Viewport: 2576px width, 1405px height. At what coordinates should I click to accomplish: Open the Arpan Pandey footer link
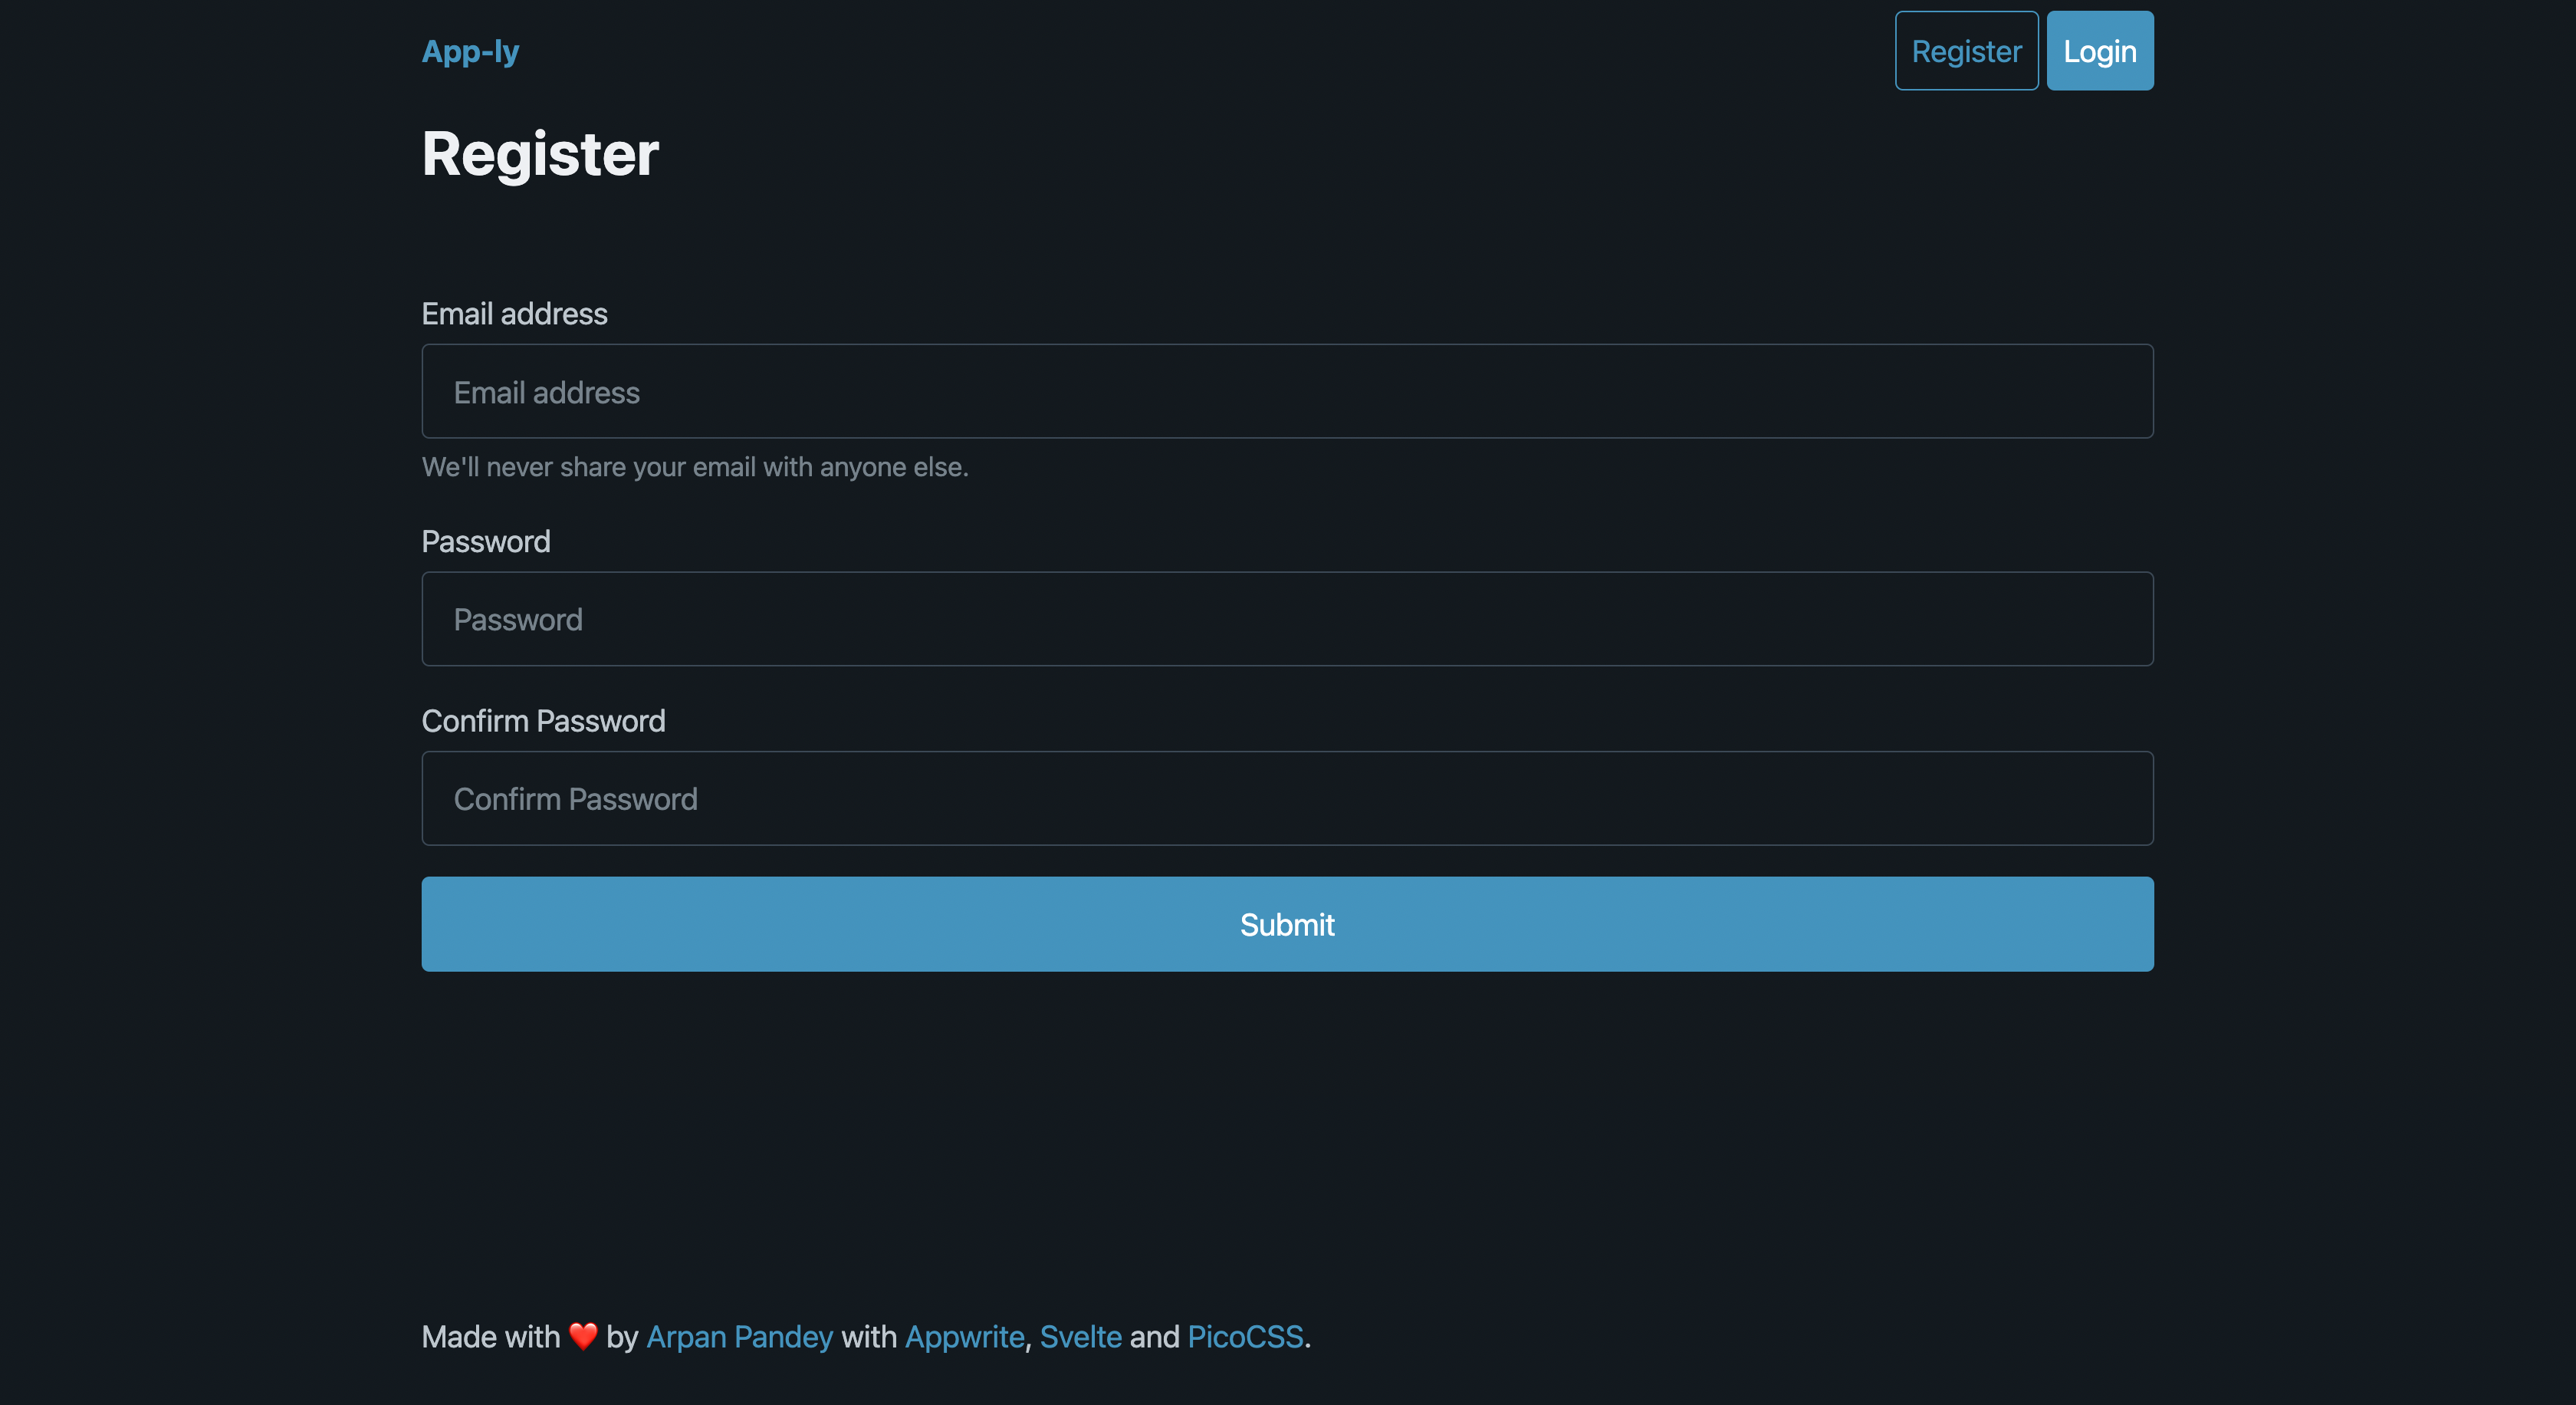(739, 1337)
